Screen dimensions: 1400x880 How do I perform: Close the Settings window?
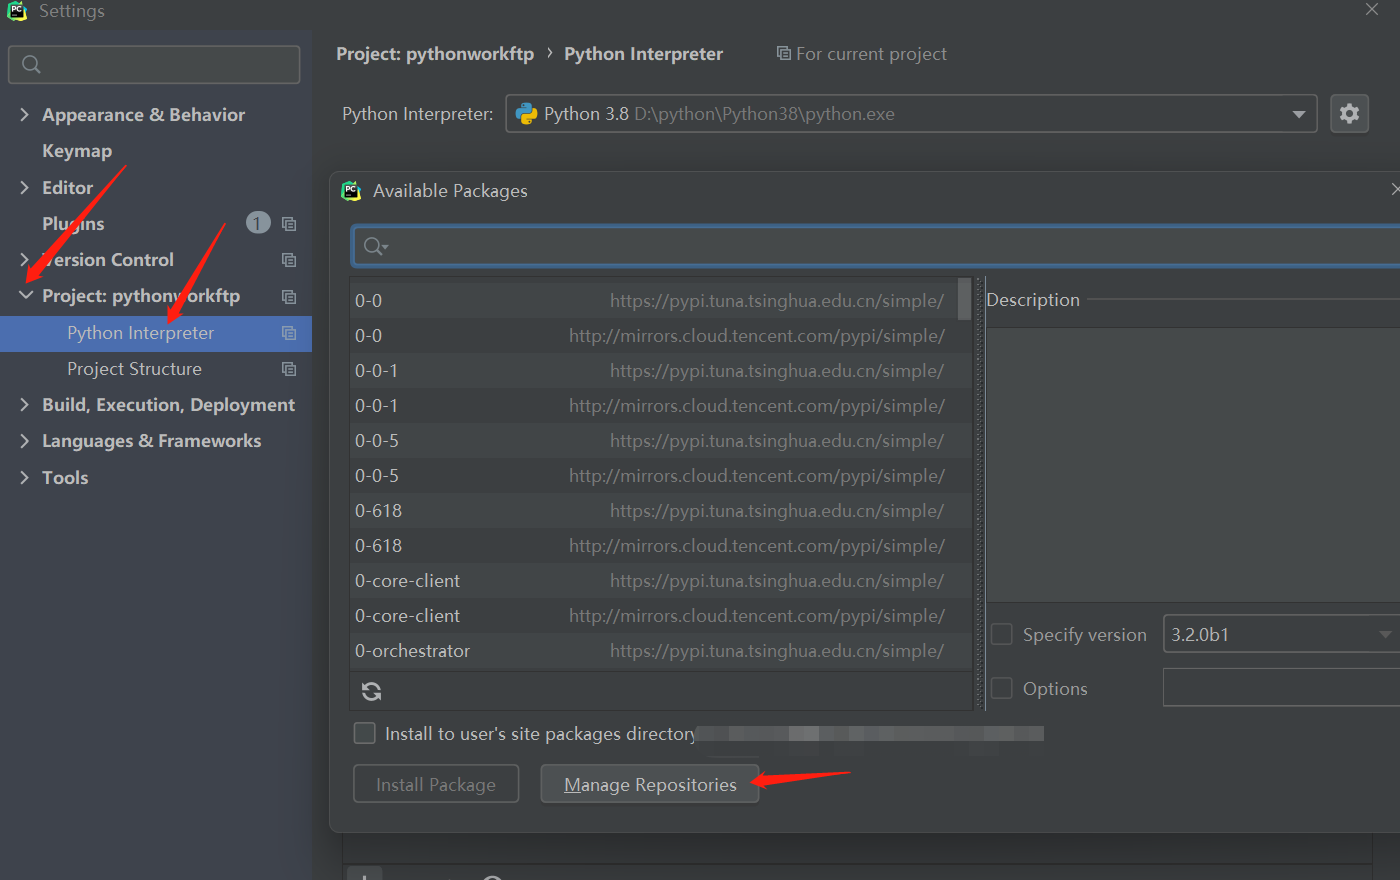1372,9
